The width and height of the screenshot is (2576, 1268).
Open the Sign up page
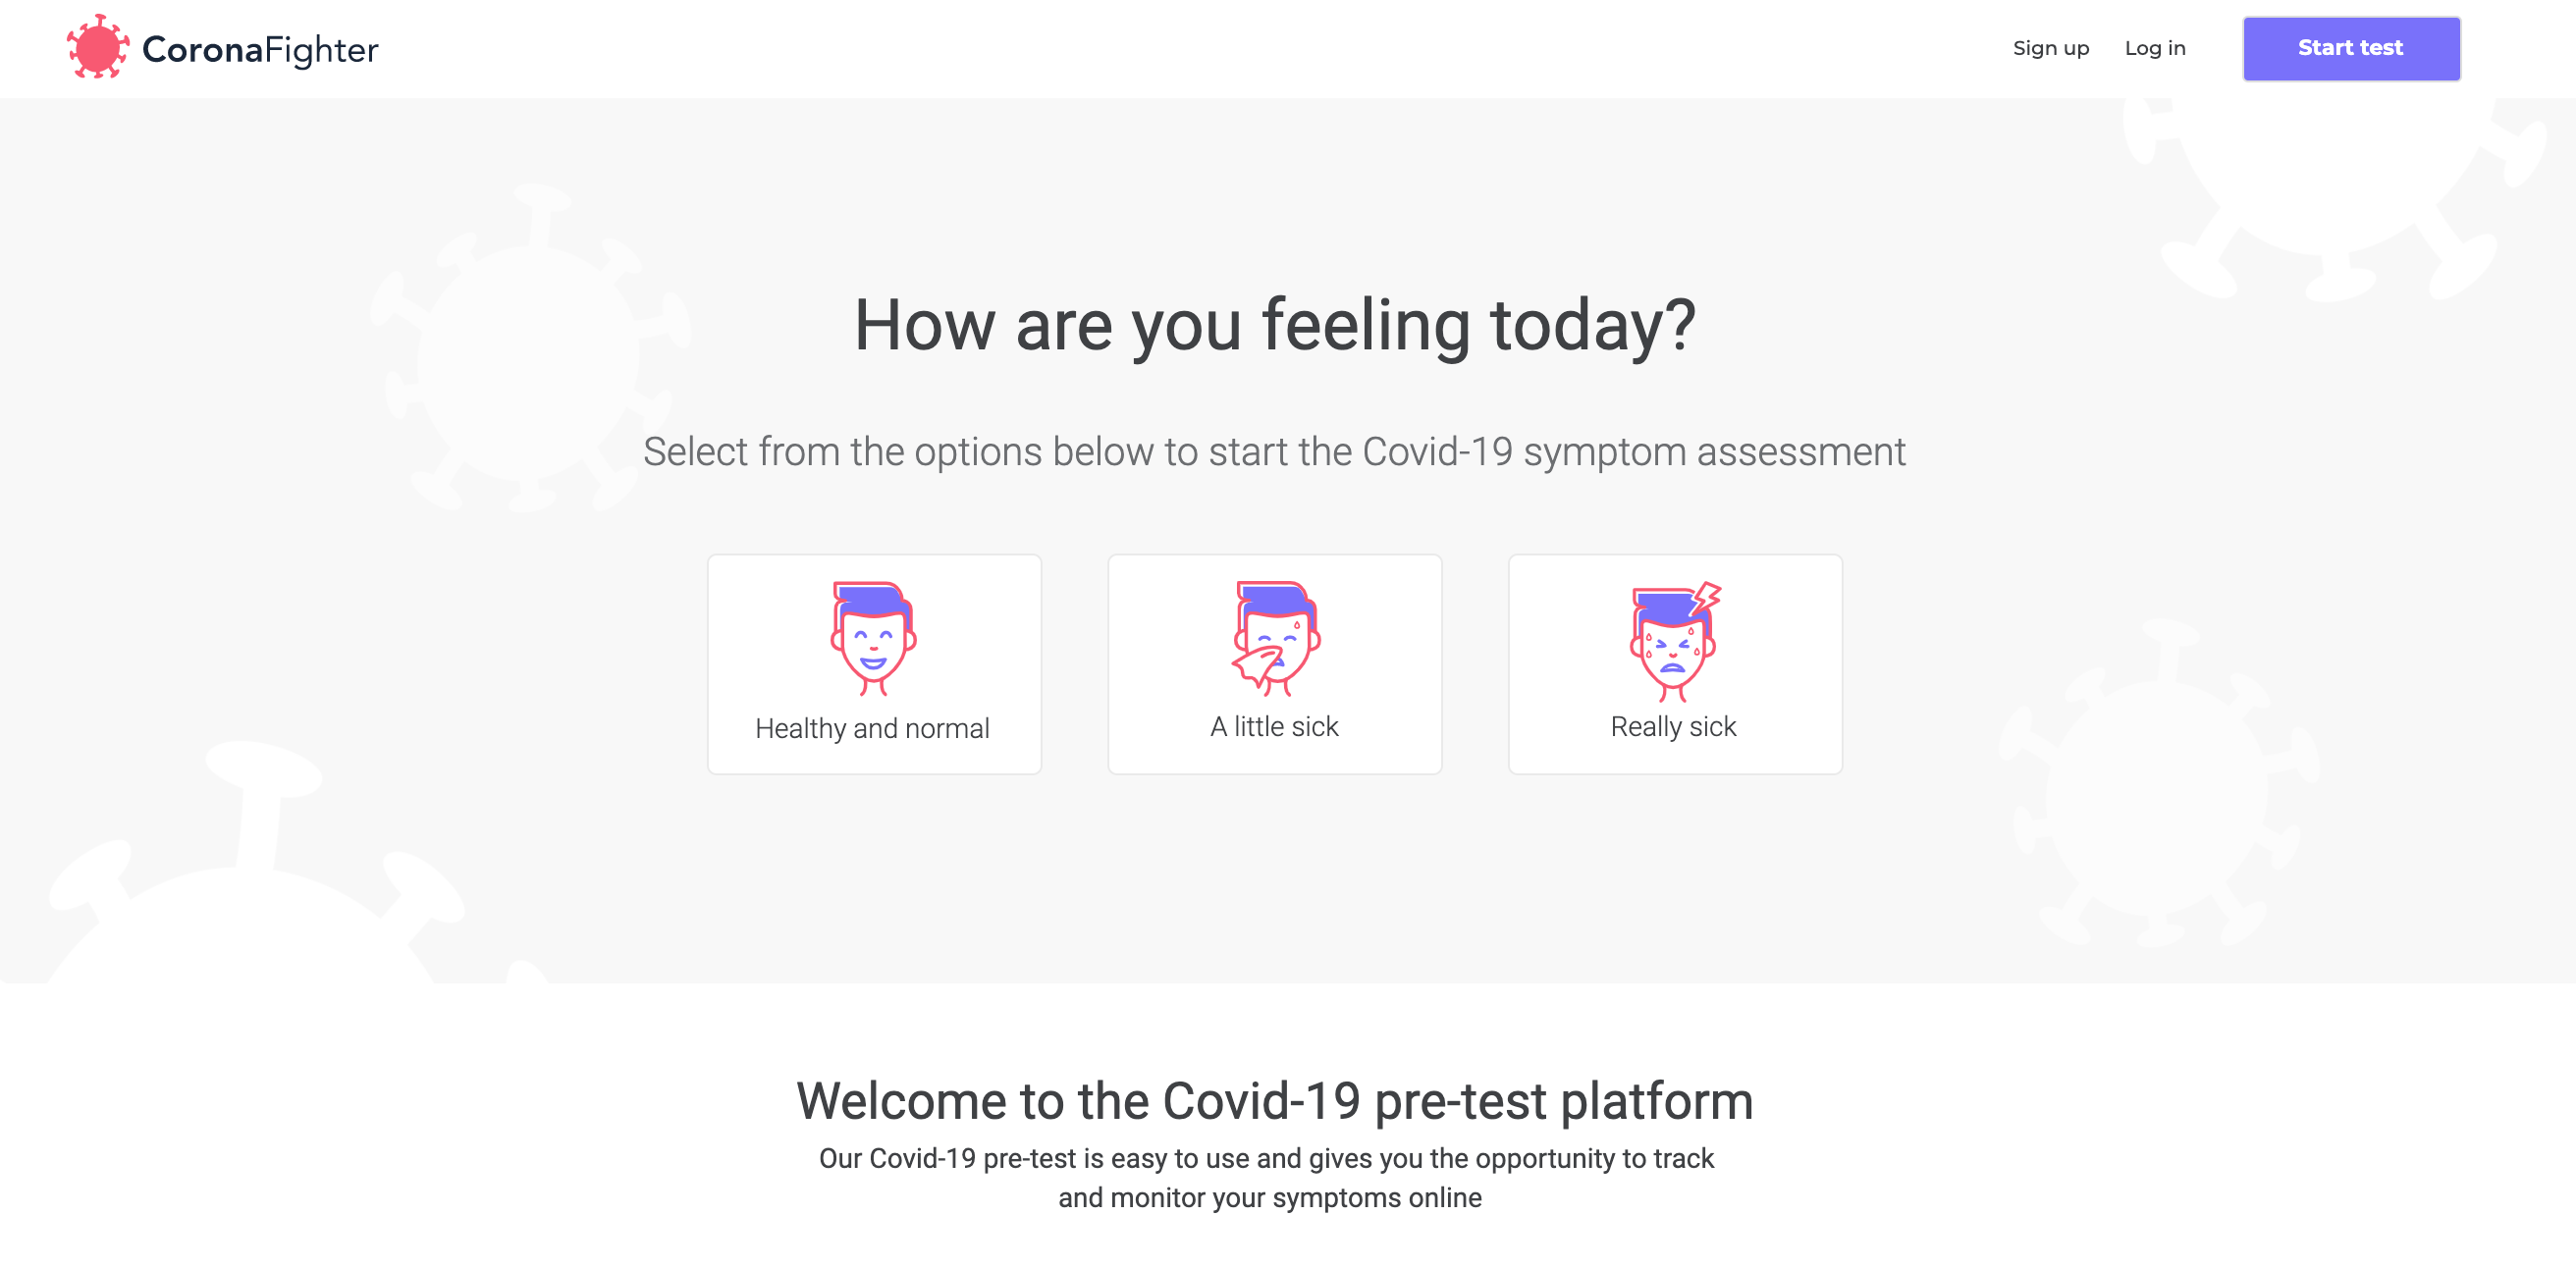click(x=2050, y=47)
